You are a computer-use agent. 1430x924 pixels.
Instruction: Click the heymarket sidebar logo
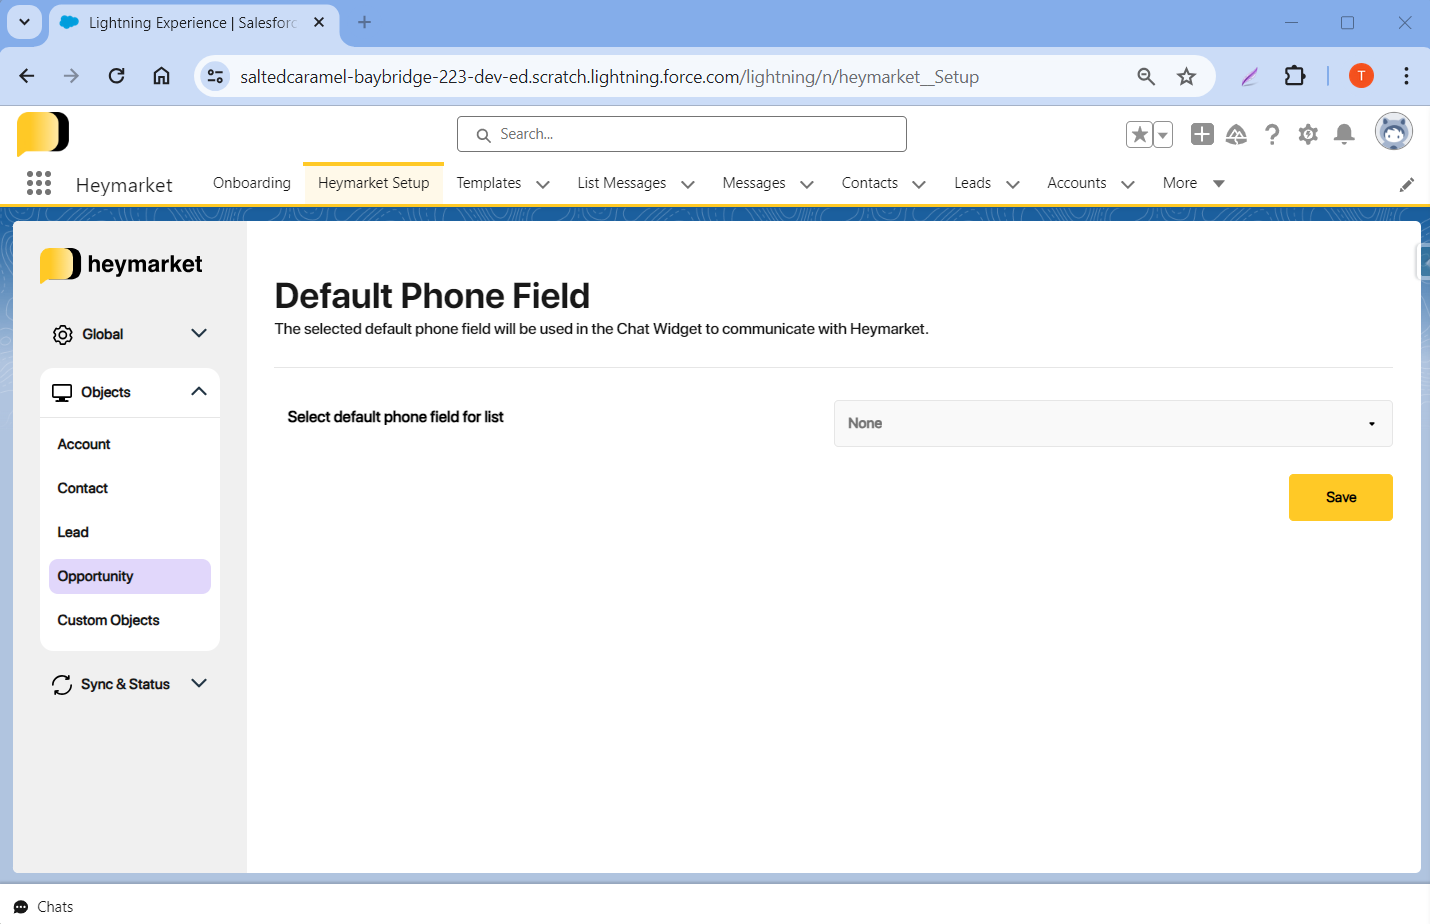121,265
